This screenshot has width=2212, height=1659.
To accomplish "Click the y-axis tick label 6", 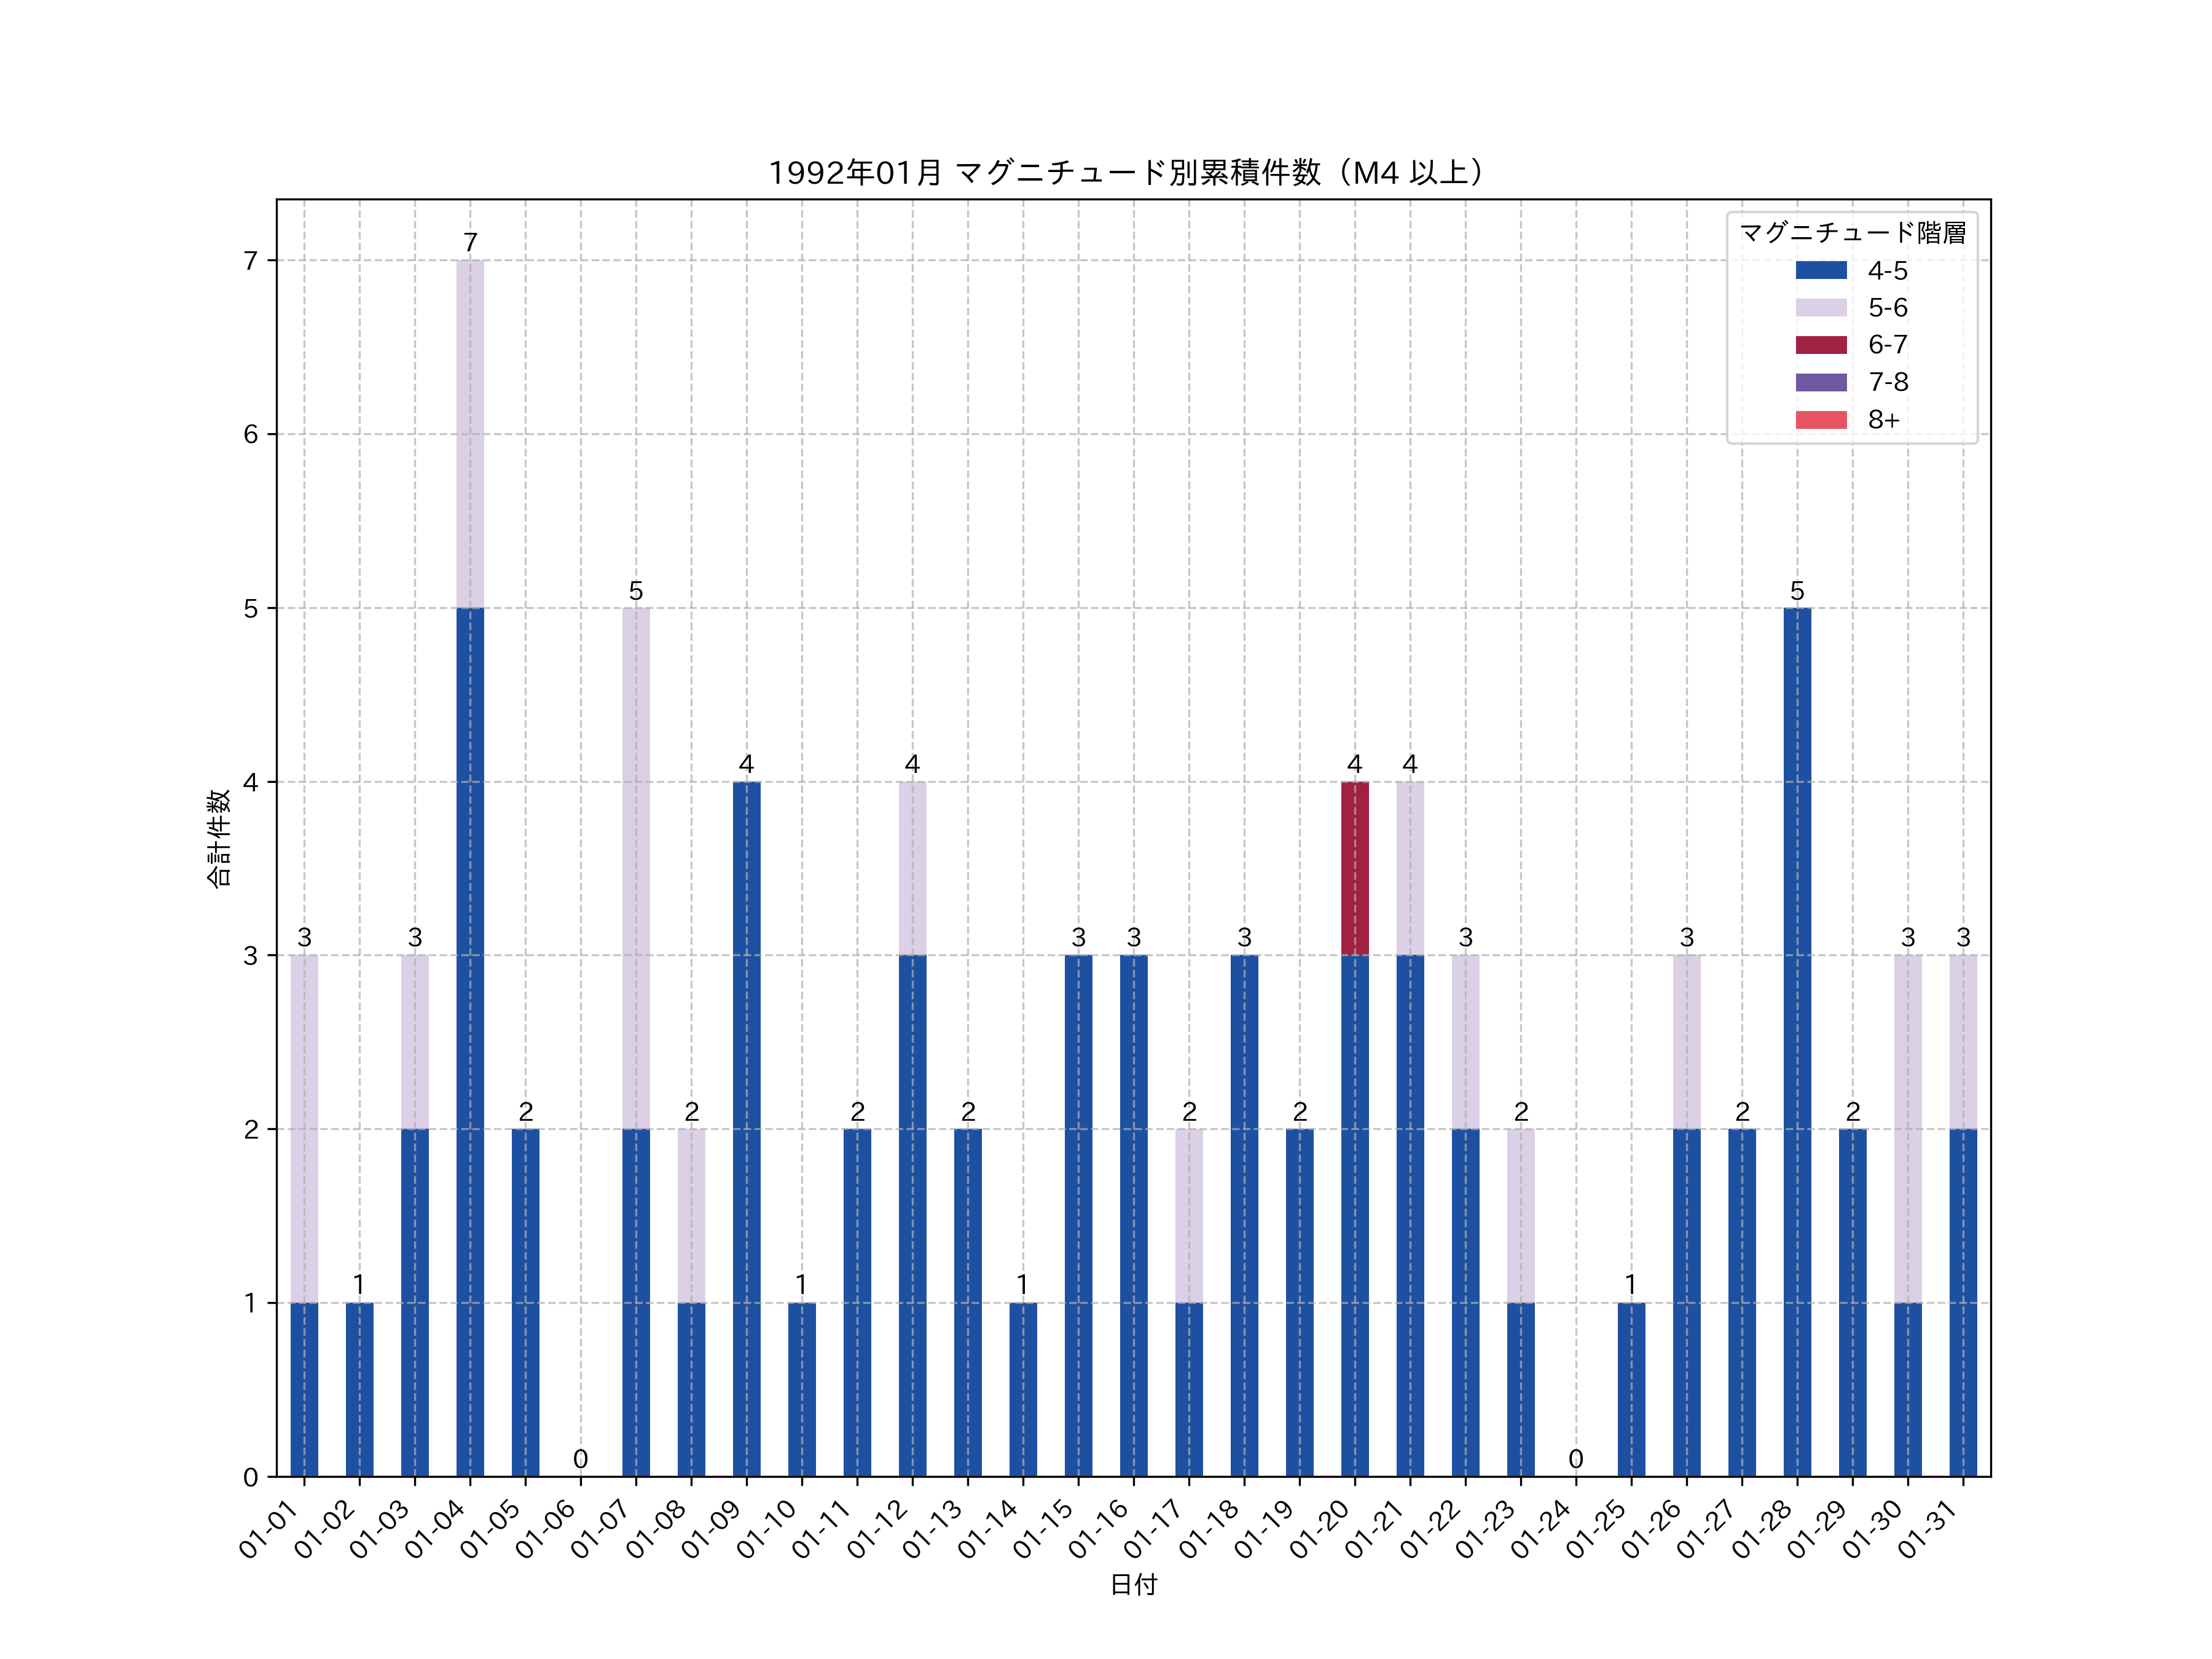I will [250, 434].
